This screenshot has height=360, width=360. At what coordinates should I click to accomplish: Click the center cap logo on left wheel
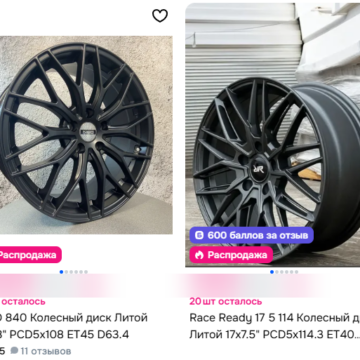point(87,131)
